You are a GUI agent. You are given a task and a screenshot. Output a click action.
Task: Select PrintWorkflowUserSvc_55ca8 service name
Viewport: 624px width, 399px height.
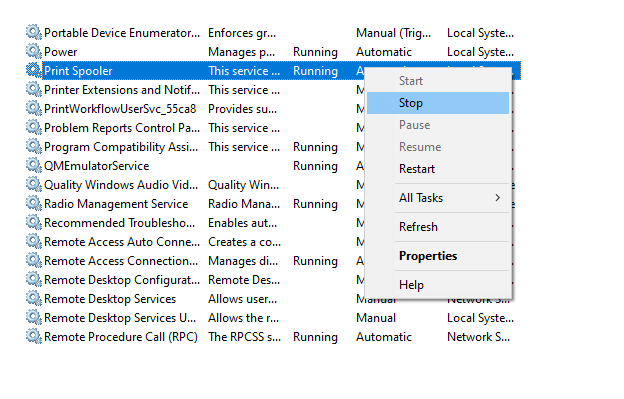(x=120, y=109)
